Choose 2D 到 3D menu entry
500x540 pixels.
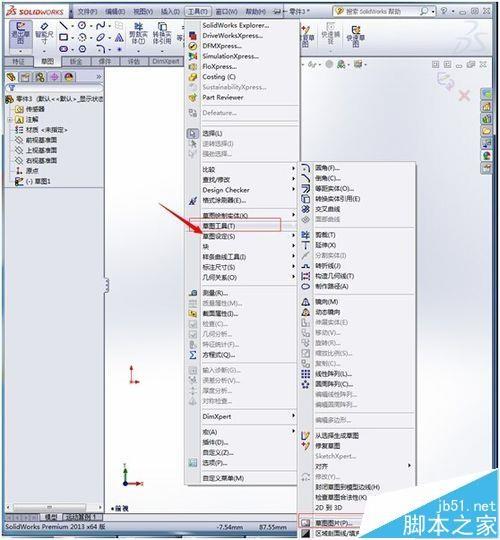(x=329, y=508)
